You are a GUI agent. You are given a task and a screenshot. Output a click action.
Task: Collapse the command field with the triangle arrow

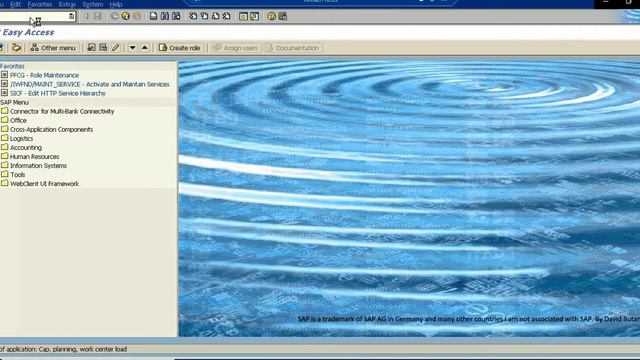pyautogui.click(x=86, y=16)
